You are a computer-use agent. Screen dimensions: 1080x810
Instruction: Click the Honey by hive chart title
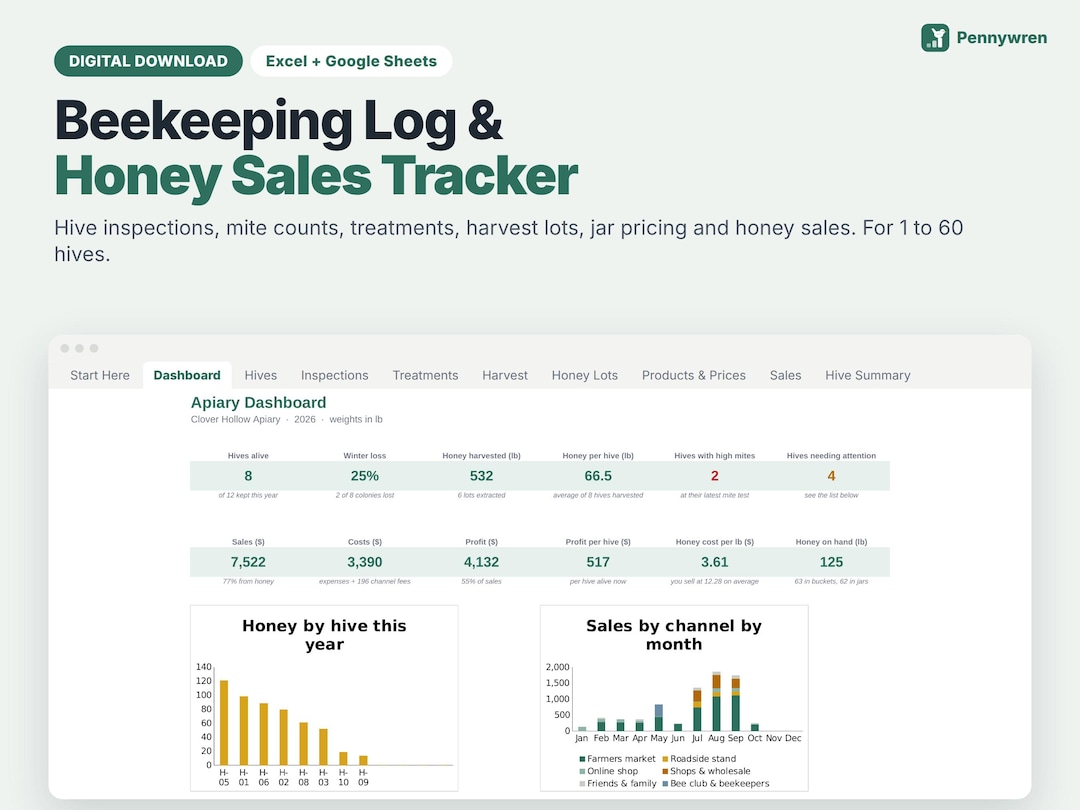tap(324, 635)
